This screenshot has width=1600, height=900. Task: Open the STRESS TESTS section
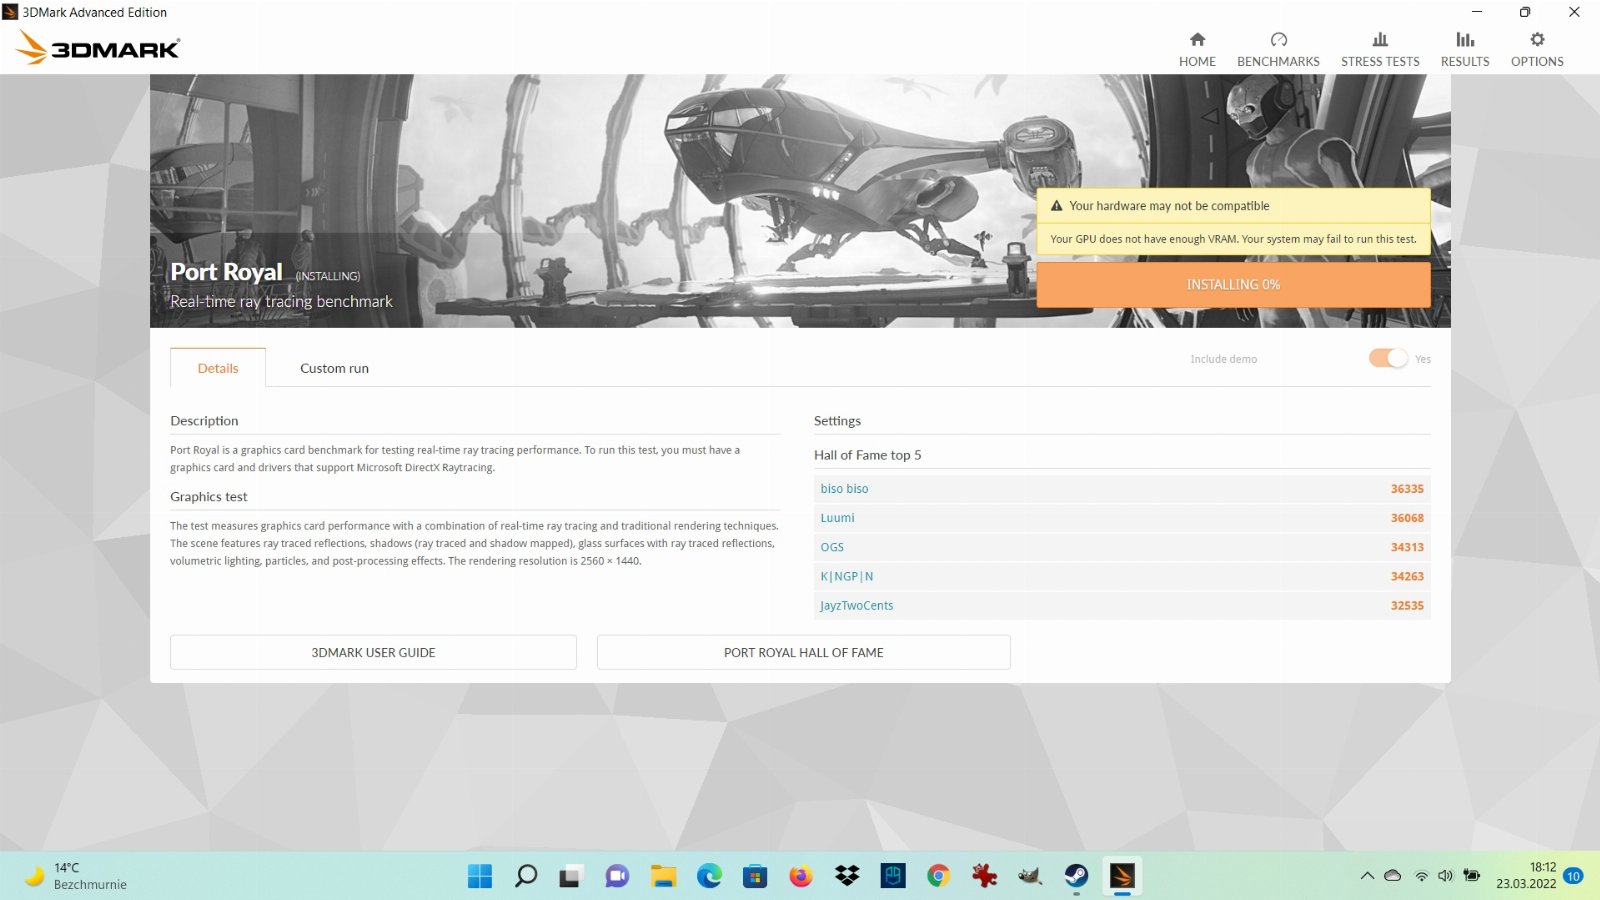[1380, 49]
